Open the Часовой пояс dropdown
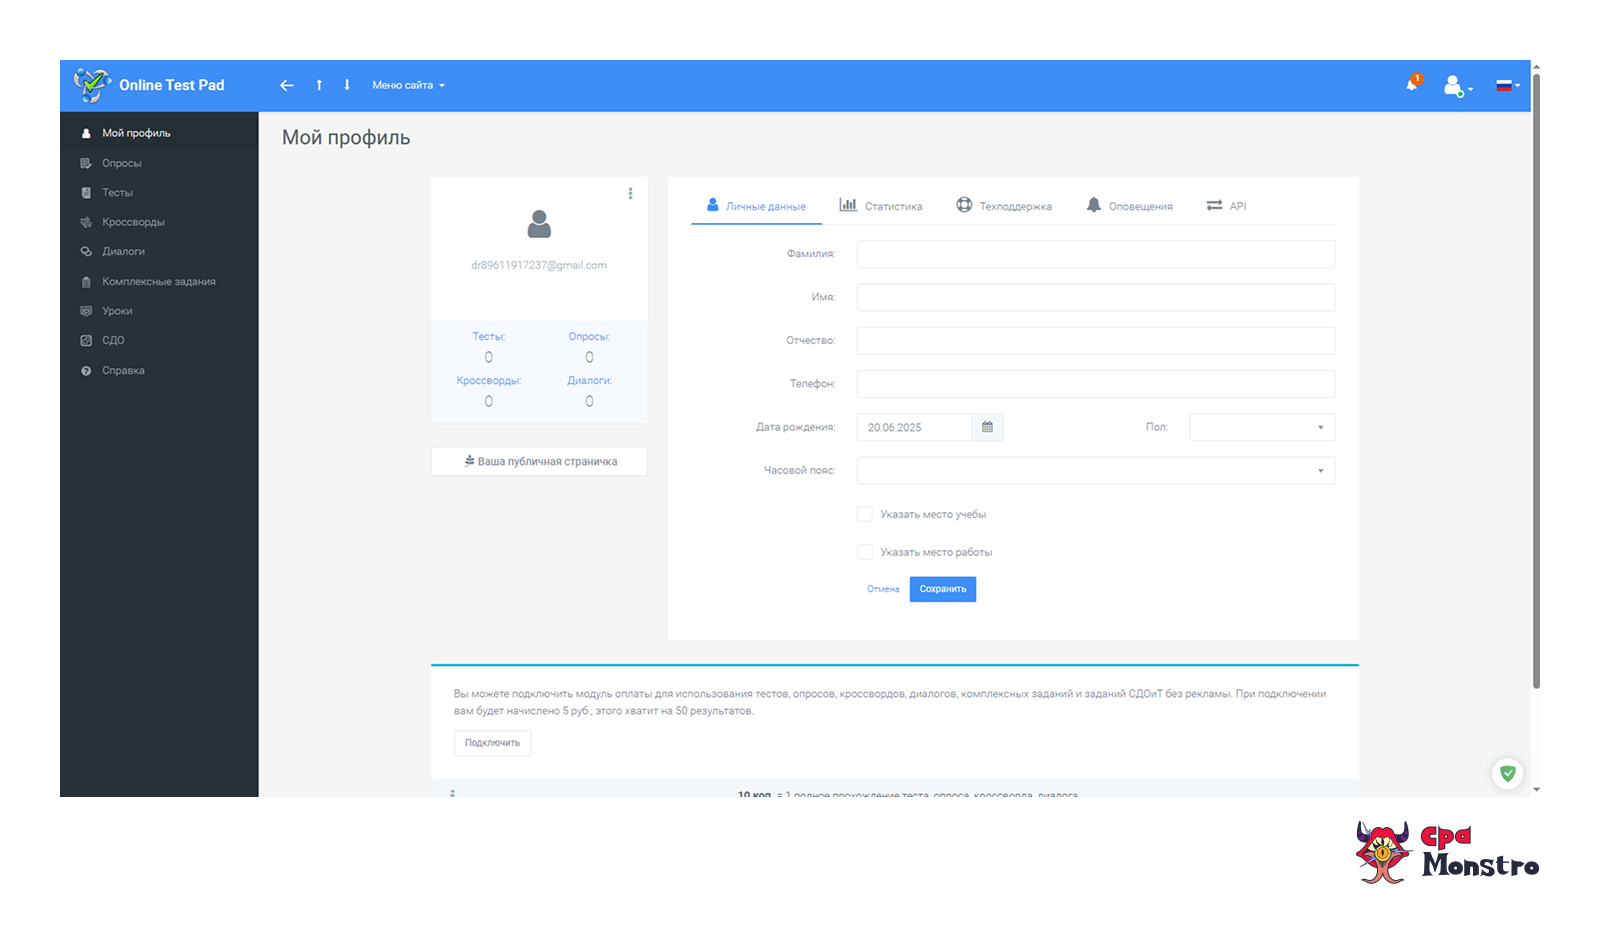This screenshot has width=1600, height=945. 1096,471
